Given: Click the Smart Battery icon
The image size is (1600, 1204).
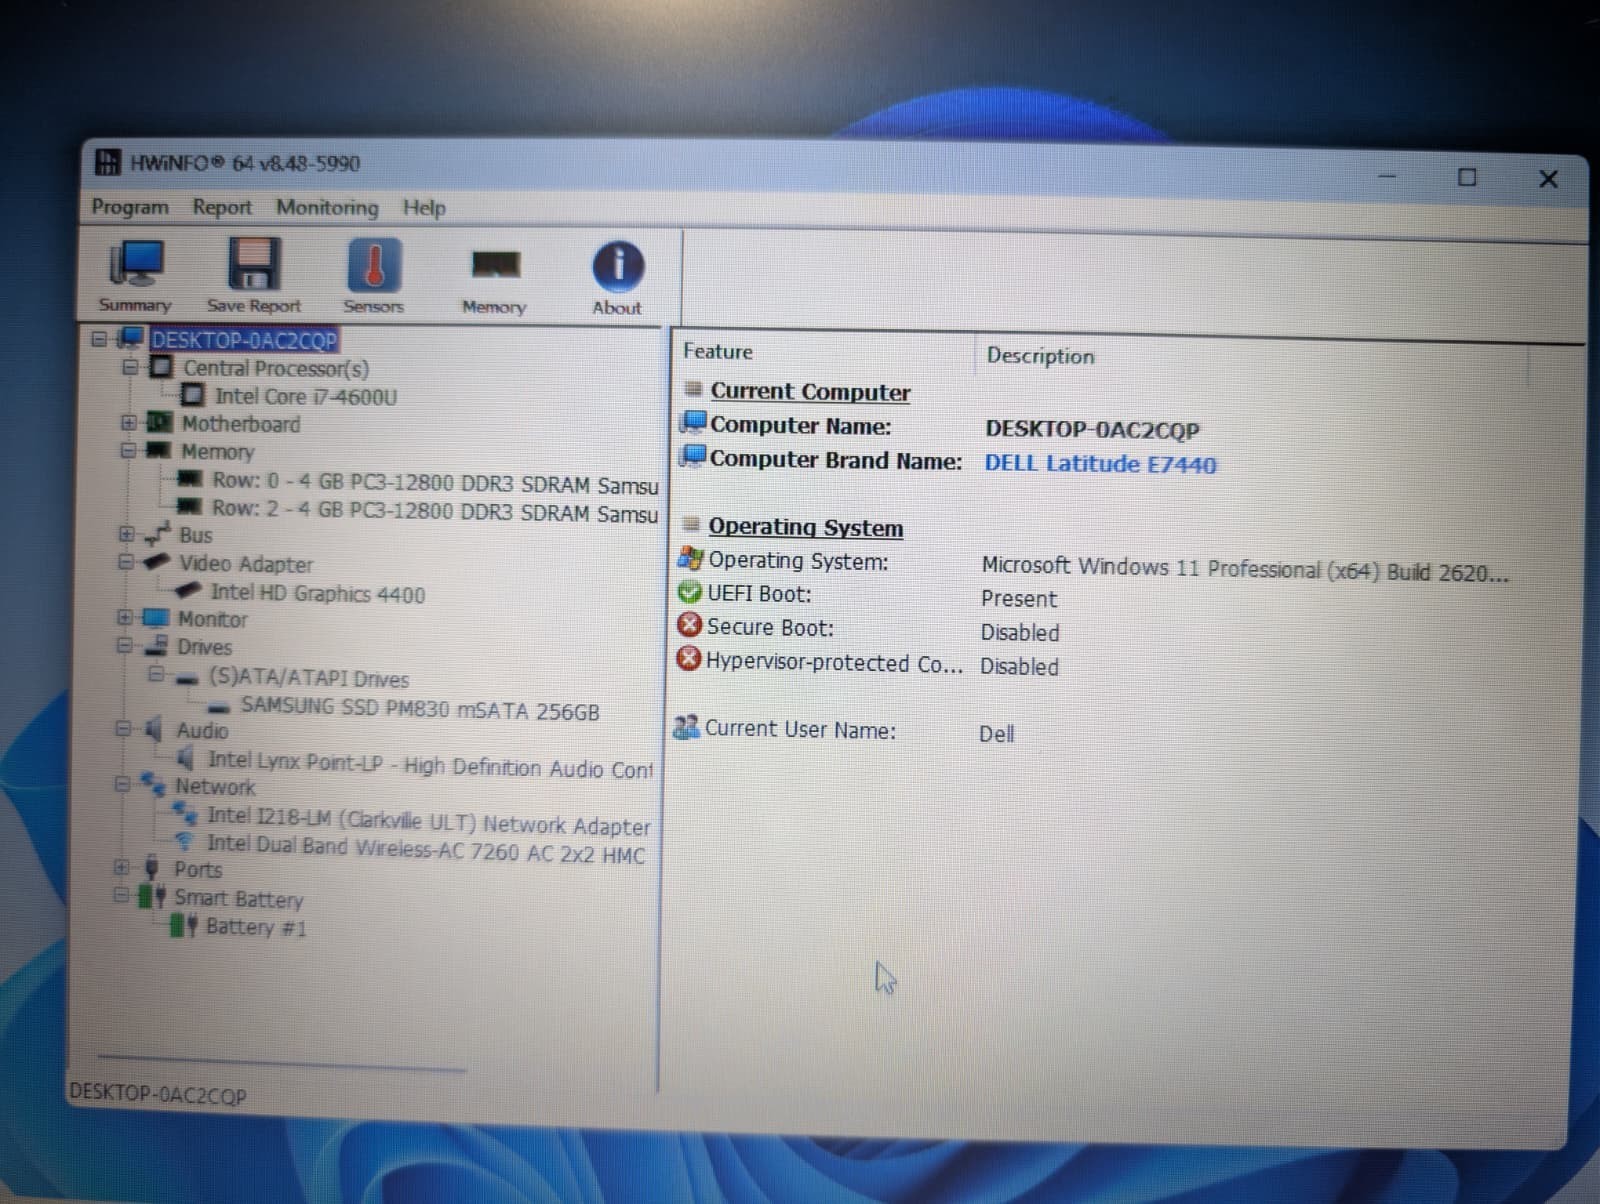Looking at the screenshot, I should point(152,895).
